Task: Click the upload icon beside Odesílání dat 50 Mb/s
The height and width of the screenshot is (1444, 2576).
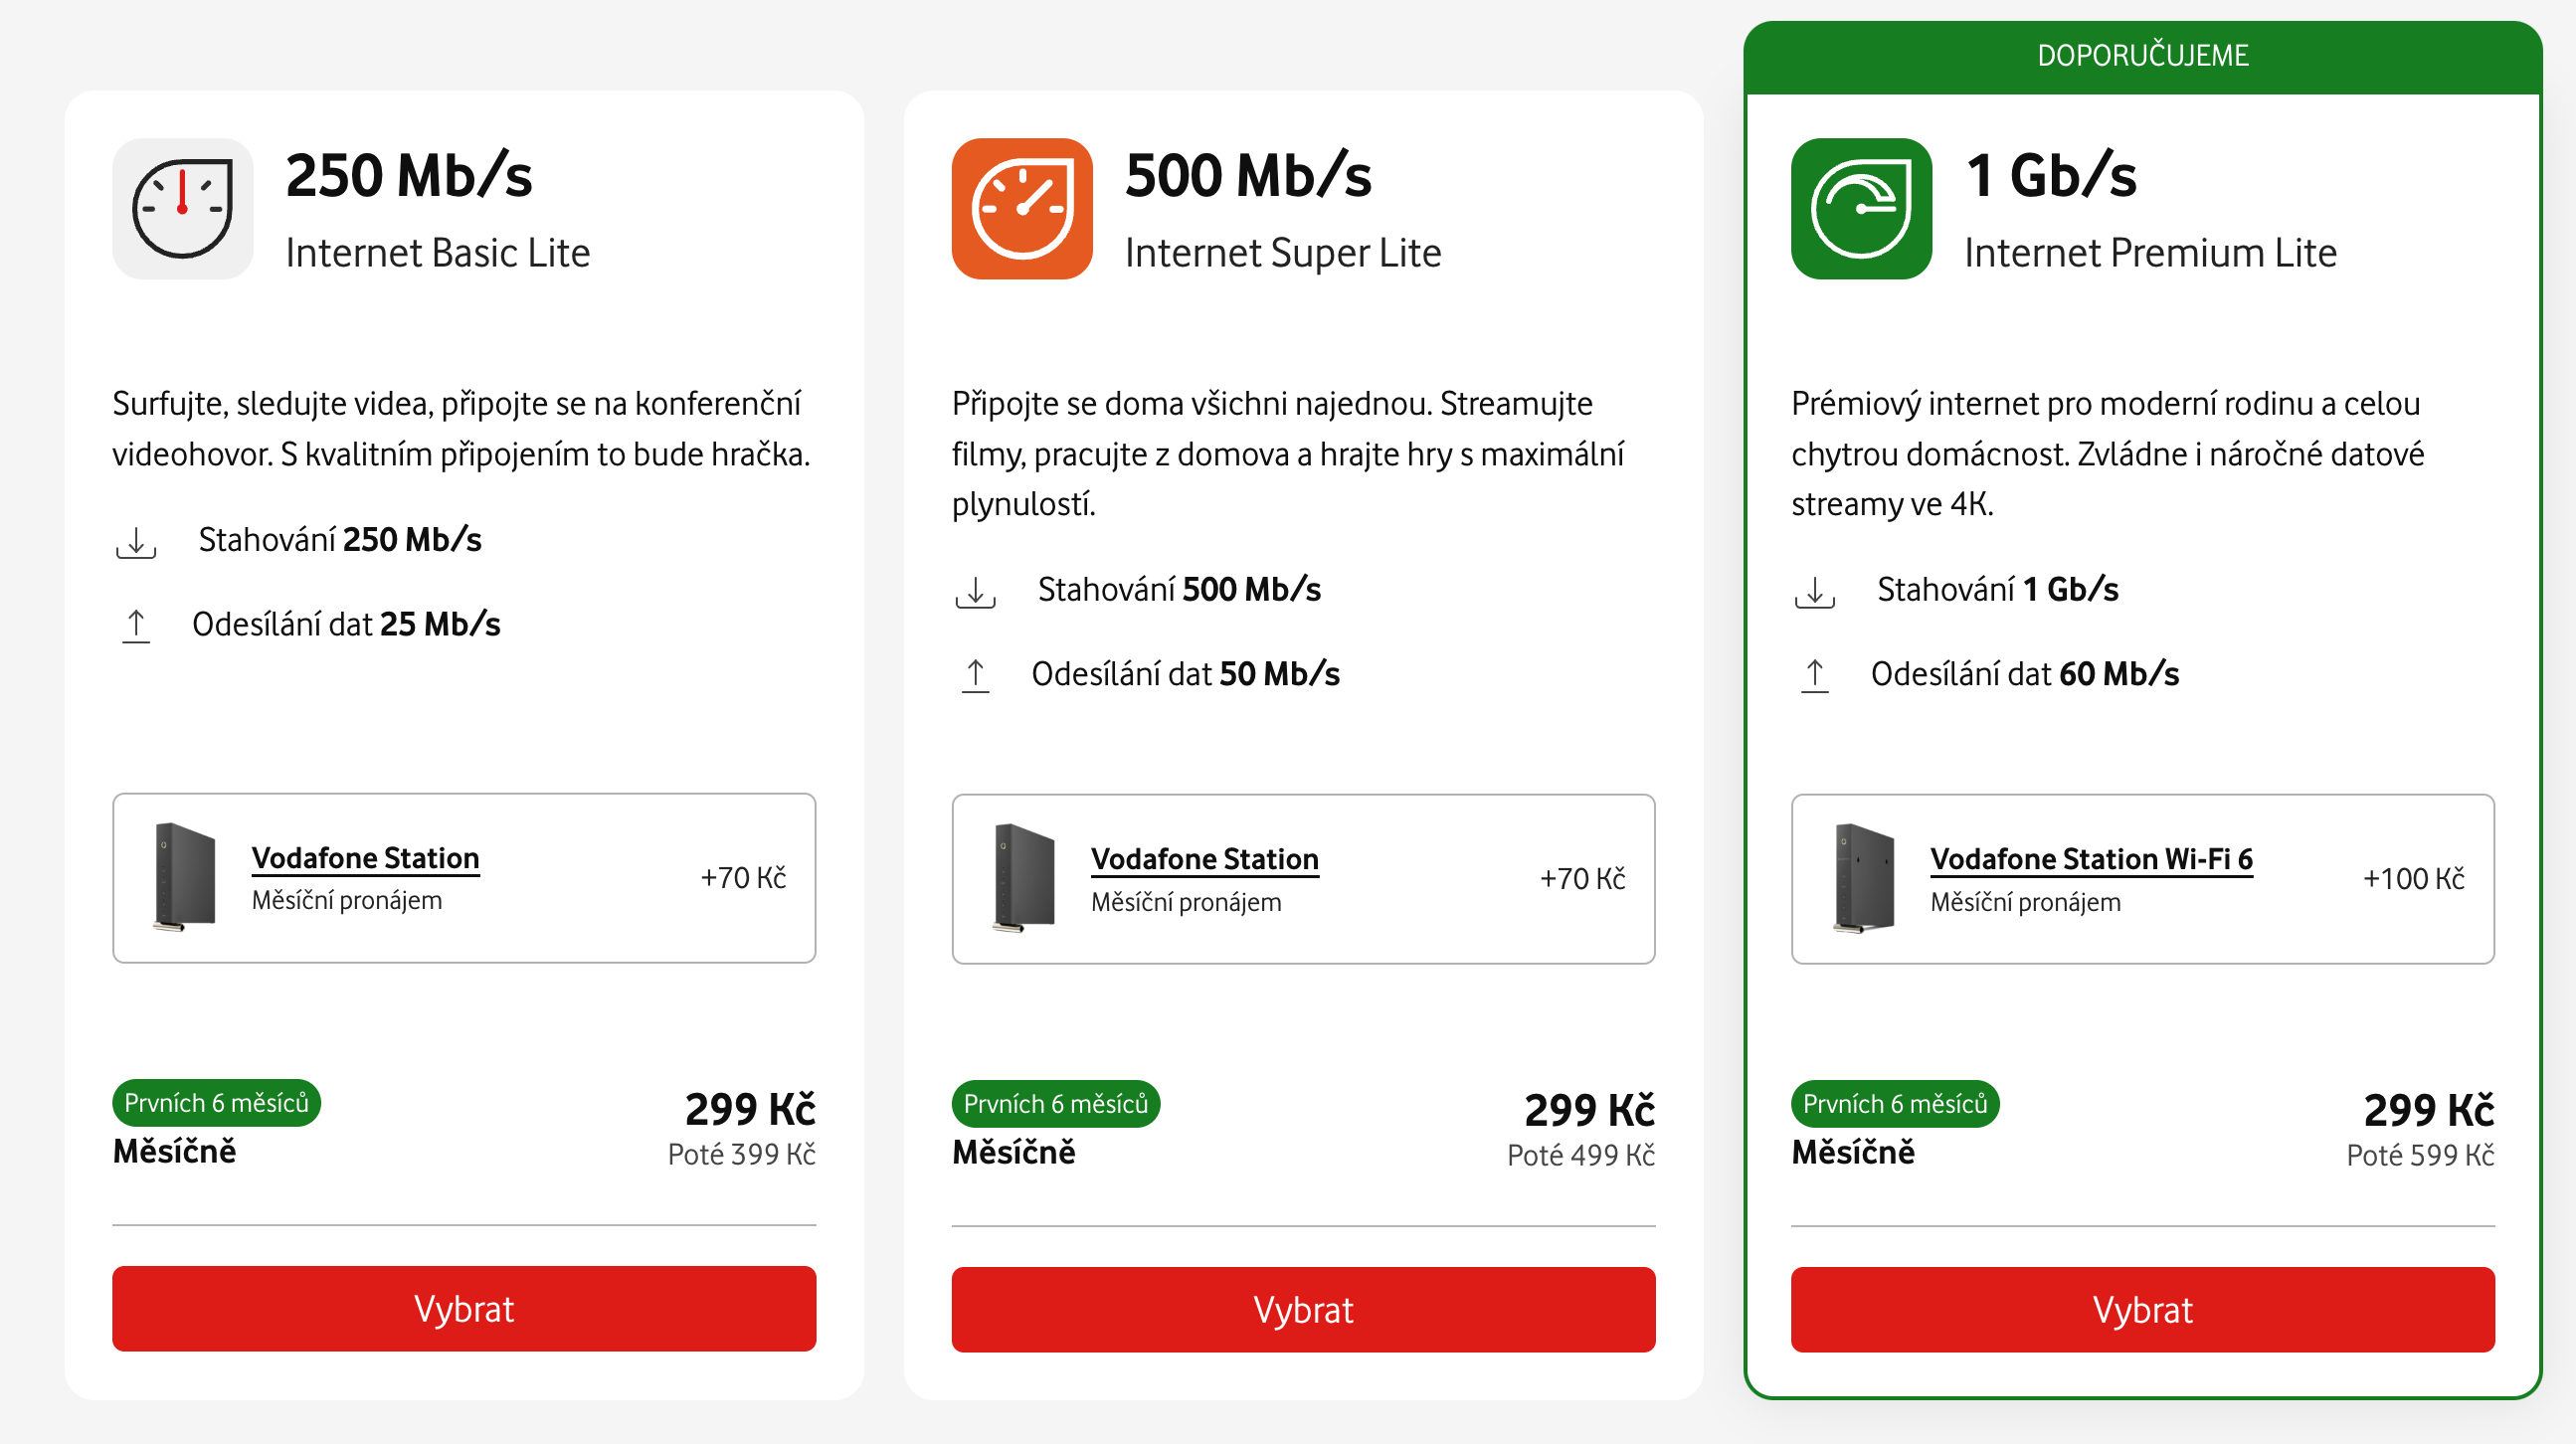Action: point(975,675)
